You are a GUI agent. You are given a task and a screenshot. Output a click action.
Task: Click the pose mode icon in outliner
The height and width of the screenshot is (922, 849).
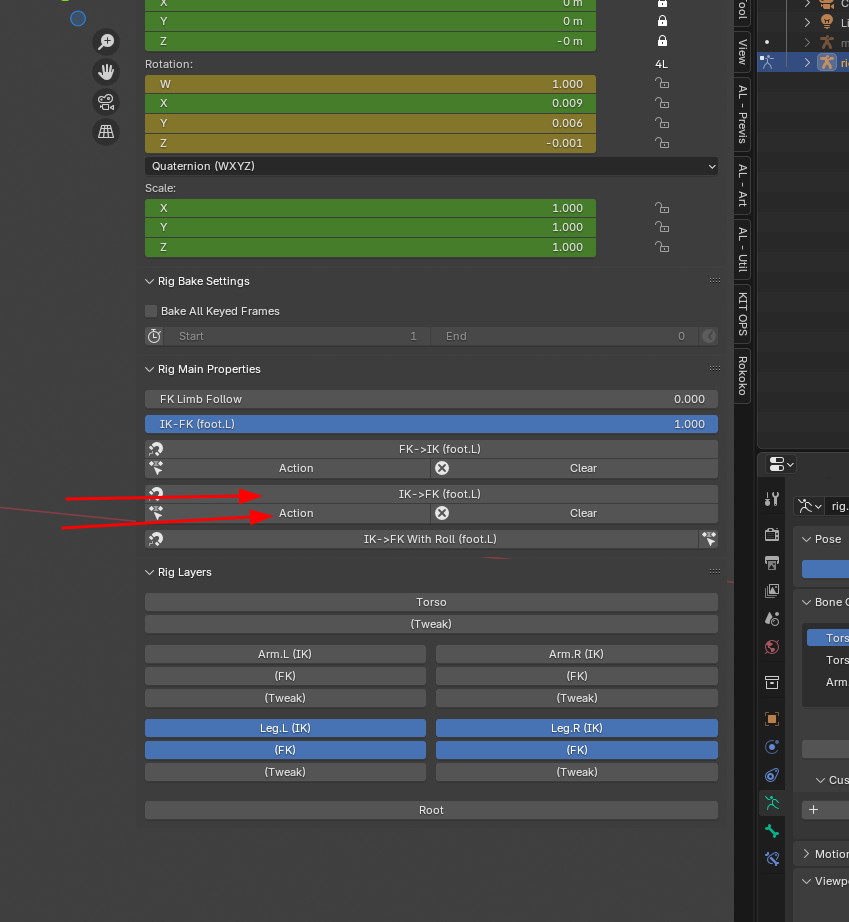(x=767, y=62)
